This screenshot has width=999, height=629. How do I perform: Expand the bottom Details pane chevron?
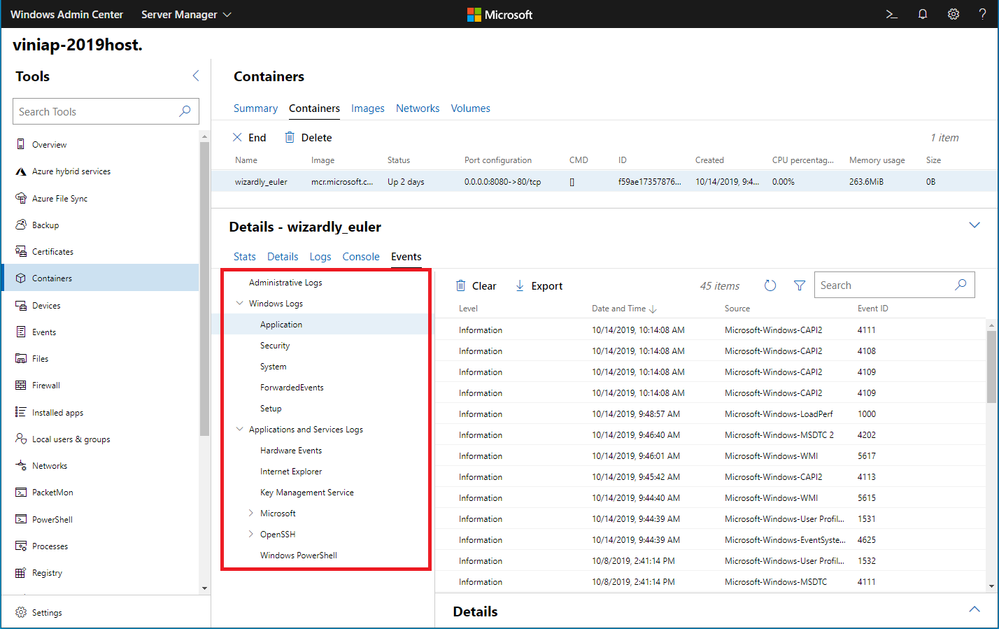tap(974, 609)
